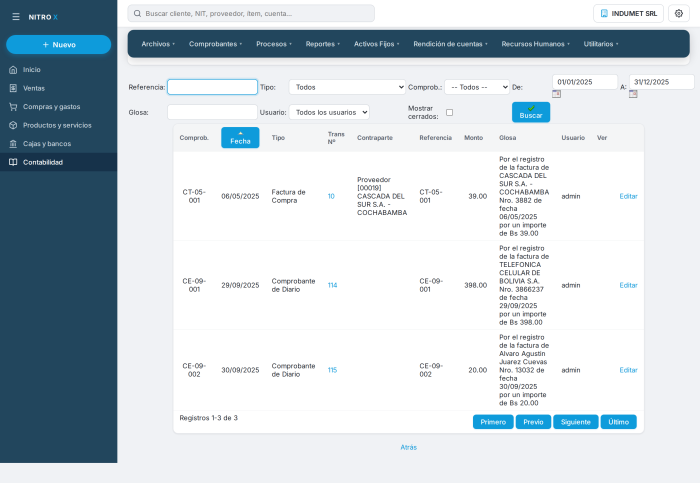Viewport: 700px width, 483px height.
Task: Click Editar for CE-09-001 row
Action: [x=628, y=285]
